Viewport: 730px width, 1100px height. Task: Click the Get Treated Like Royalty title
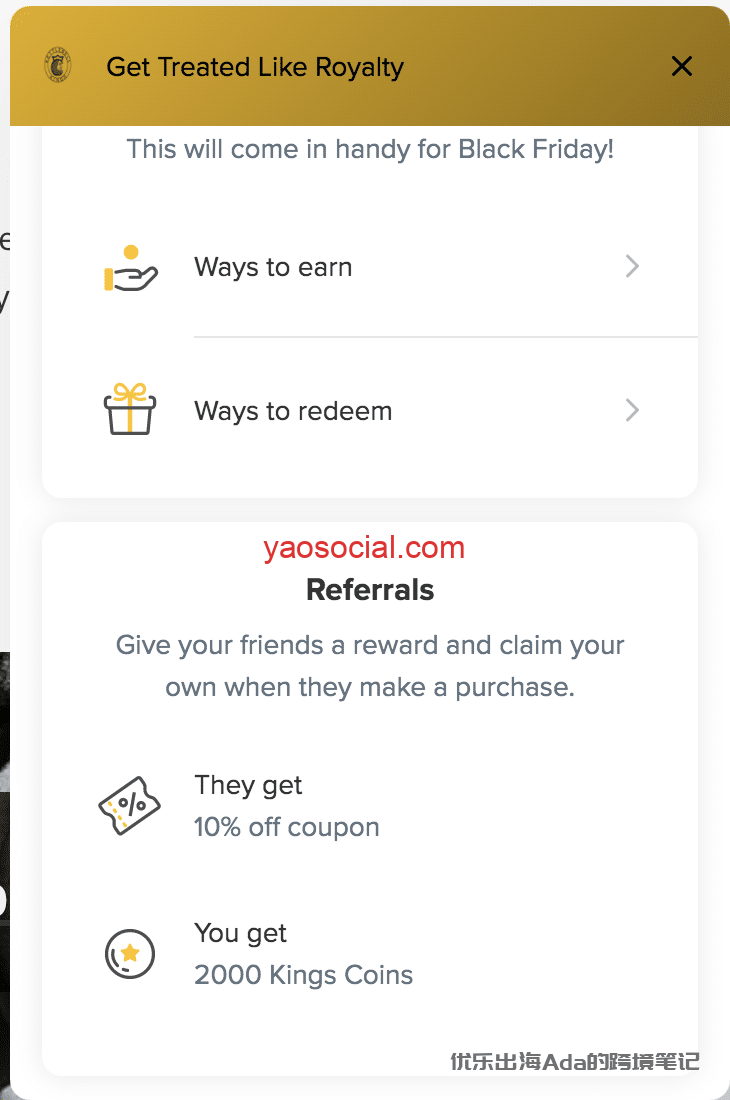(x=255, y=67)
